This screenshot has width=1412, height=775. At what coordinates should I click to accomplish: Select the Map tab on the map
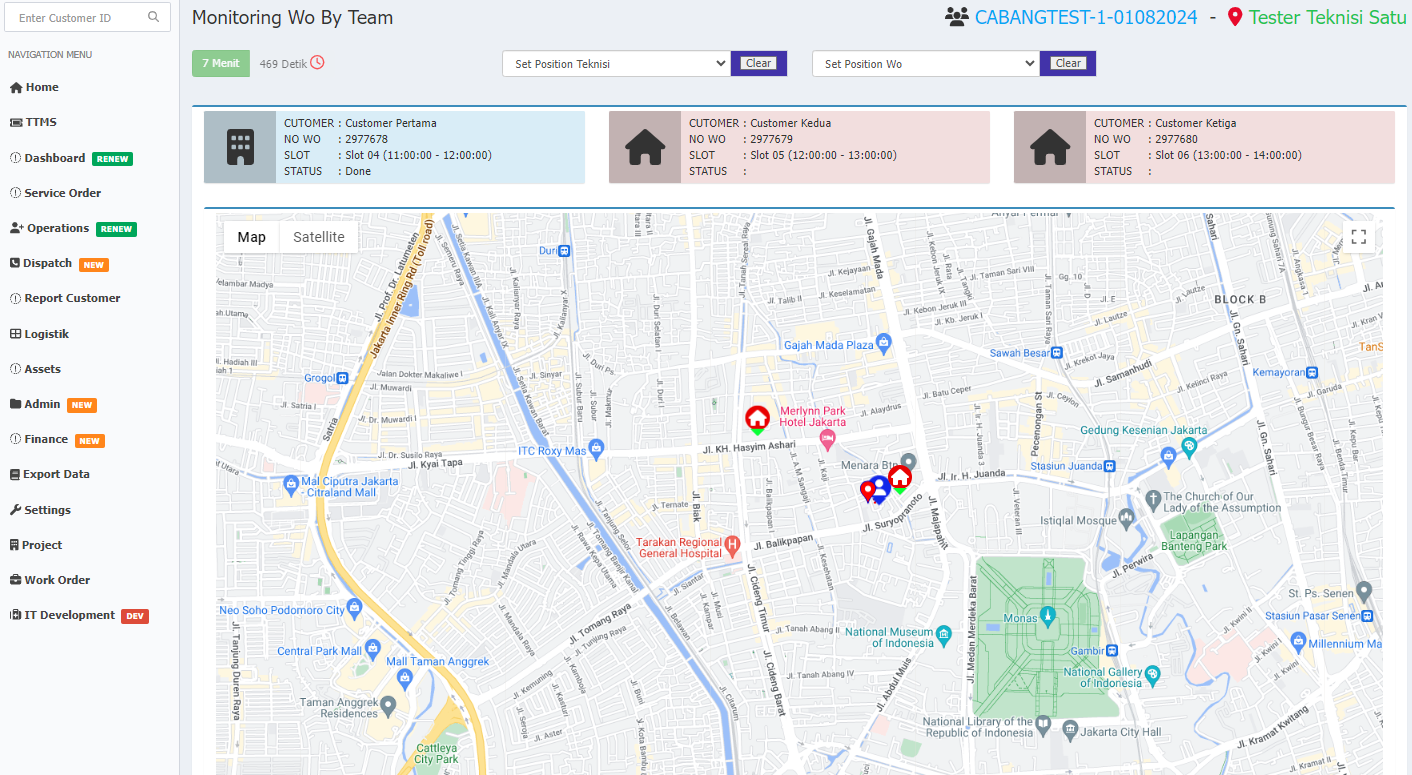click(x=251, y=236)
